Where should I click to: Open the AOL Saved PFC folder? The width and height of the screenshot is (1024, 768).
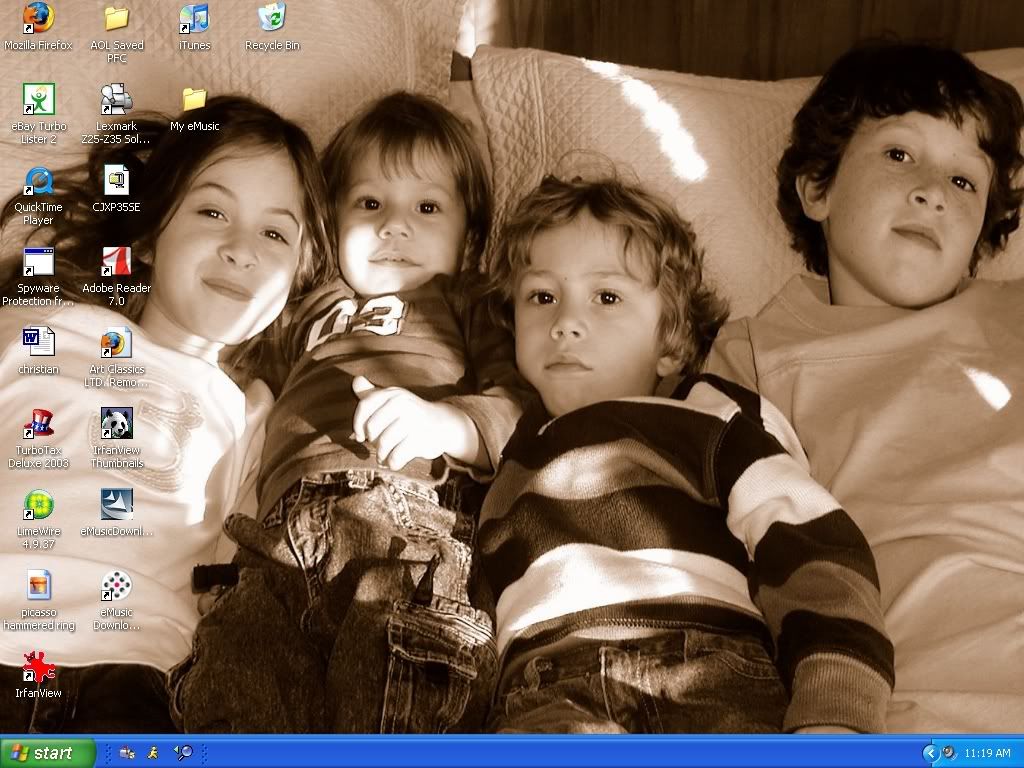(x=116, y=18)
